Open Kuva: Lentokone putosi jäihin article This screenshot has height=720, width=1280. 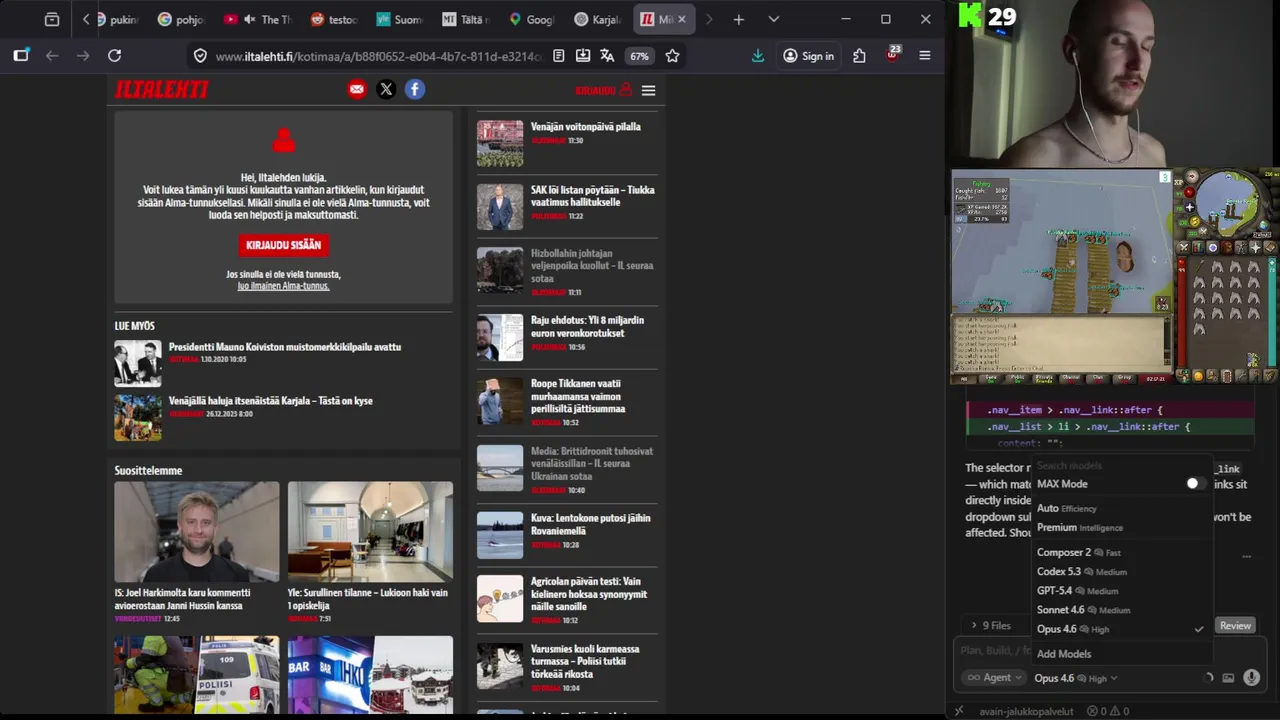[590, 524]
